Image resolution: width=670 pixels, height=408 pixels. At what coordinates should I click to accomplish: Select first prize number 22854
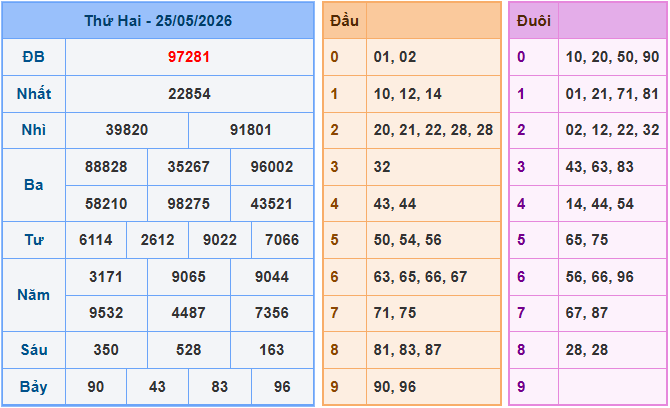coord(189,94)
